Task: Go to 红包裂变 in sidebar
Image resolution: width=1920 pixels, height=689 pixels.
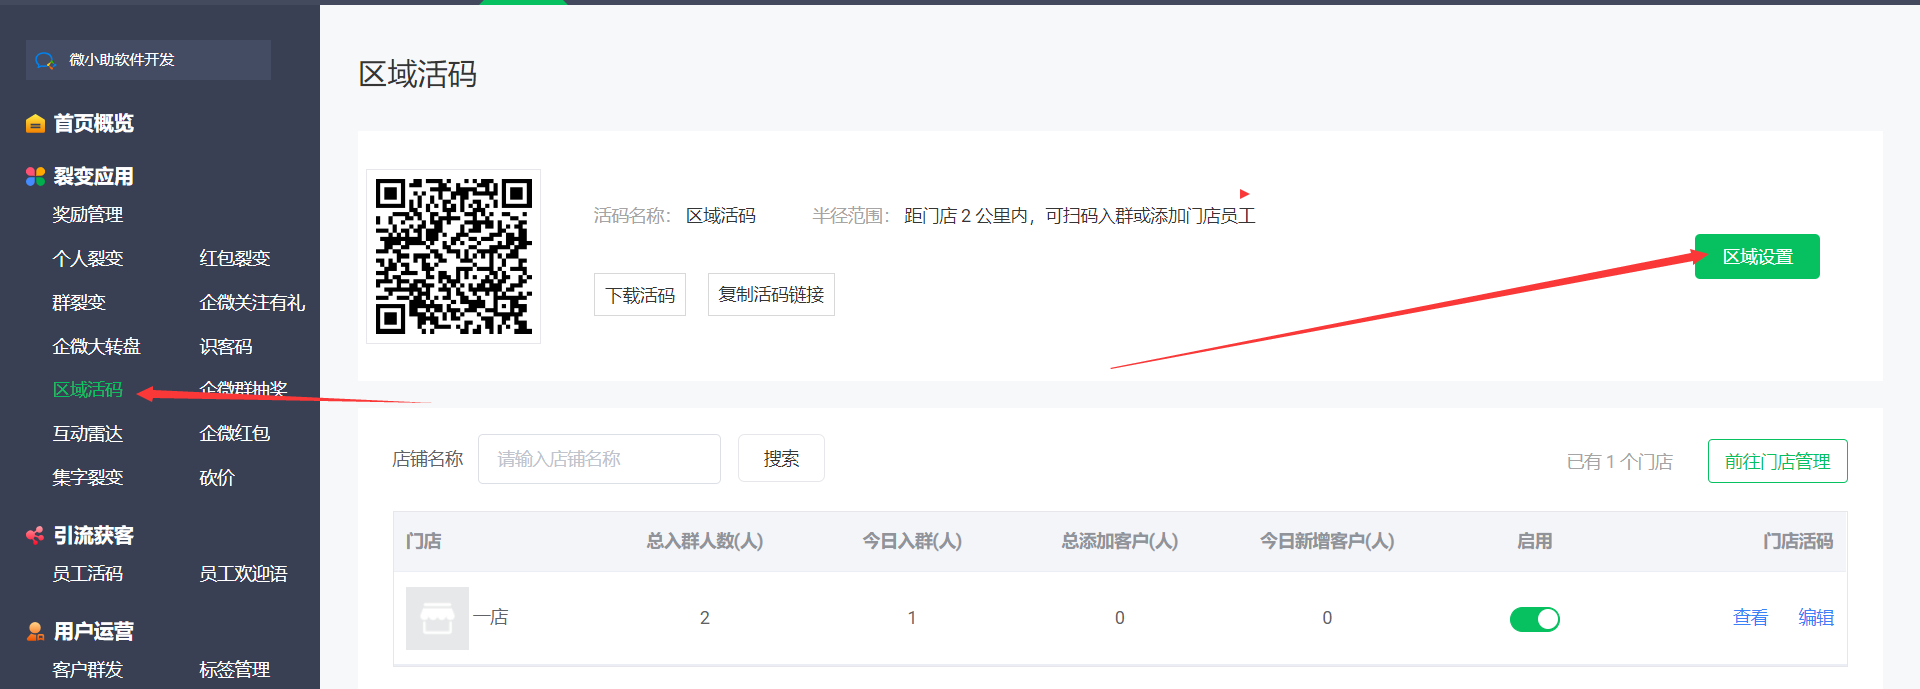Action: (235, 259)
